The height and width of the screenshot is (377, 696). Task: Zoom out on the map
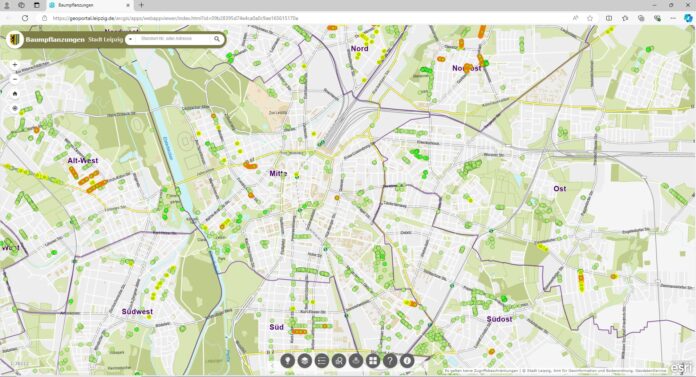(x=15, y=79)
